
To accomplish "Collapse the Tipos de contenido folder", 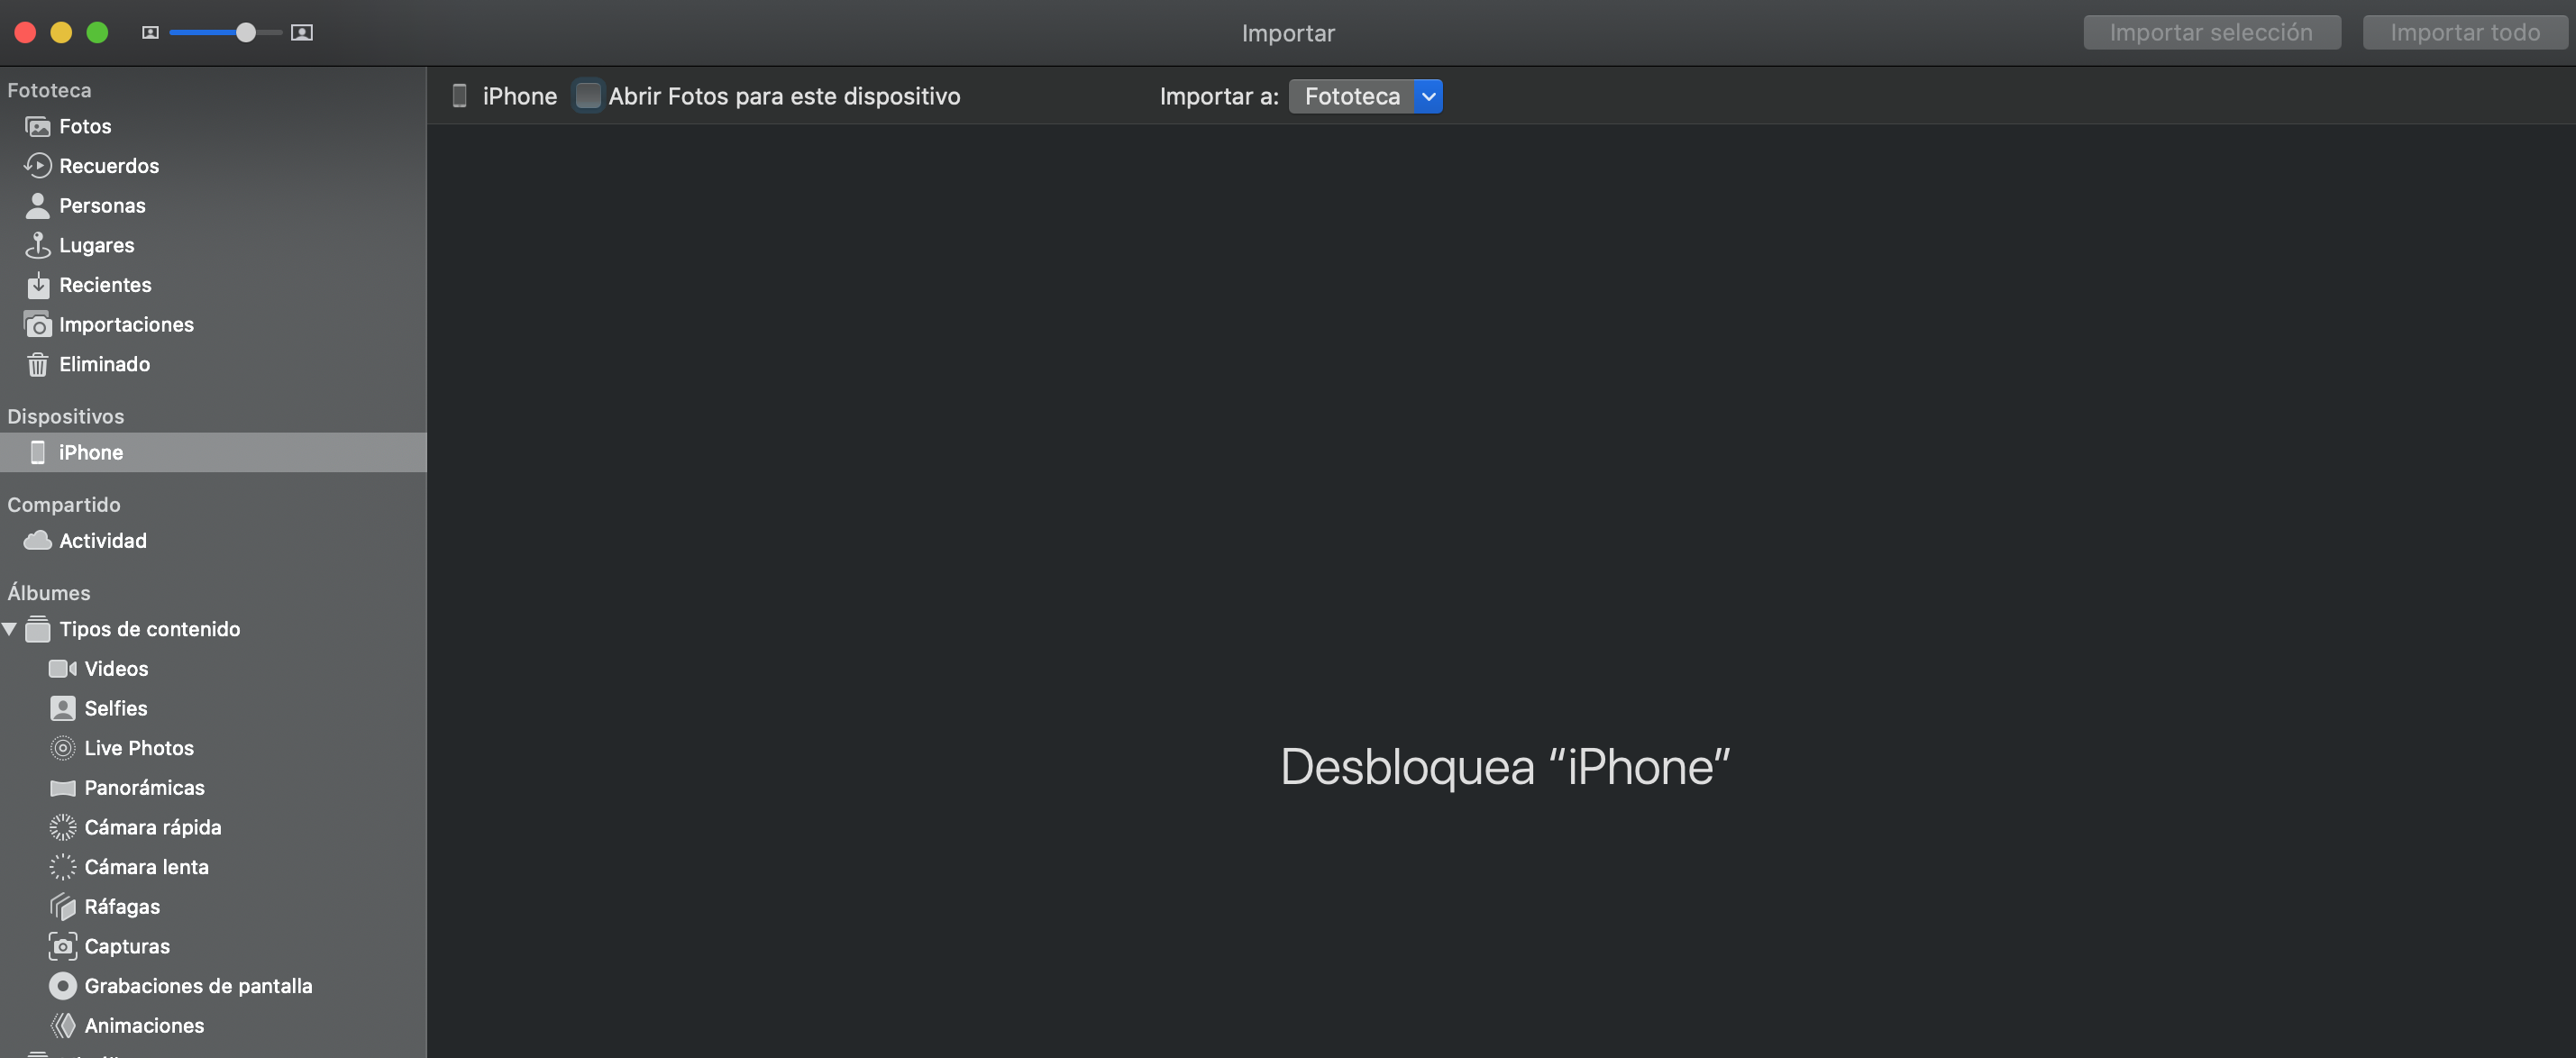I will coord(10,629).
